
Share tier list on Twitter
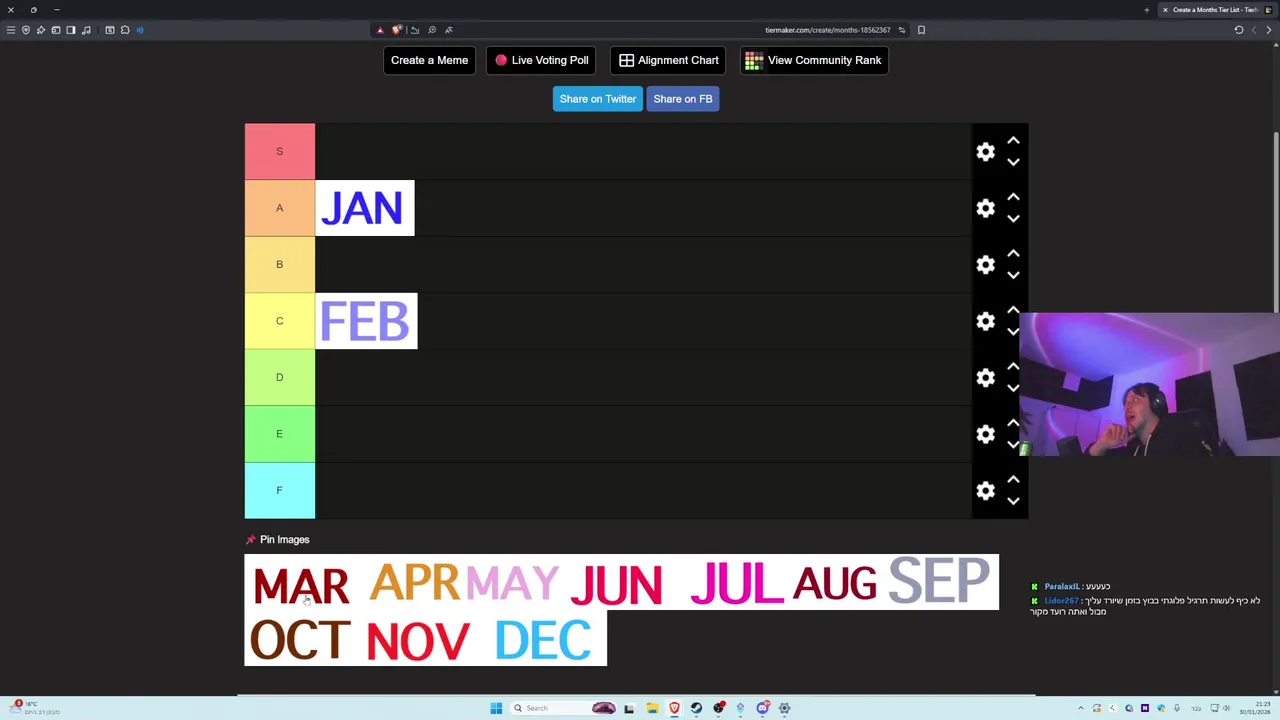tap(597, 99)
